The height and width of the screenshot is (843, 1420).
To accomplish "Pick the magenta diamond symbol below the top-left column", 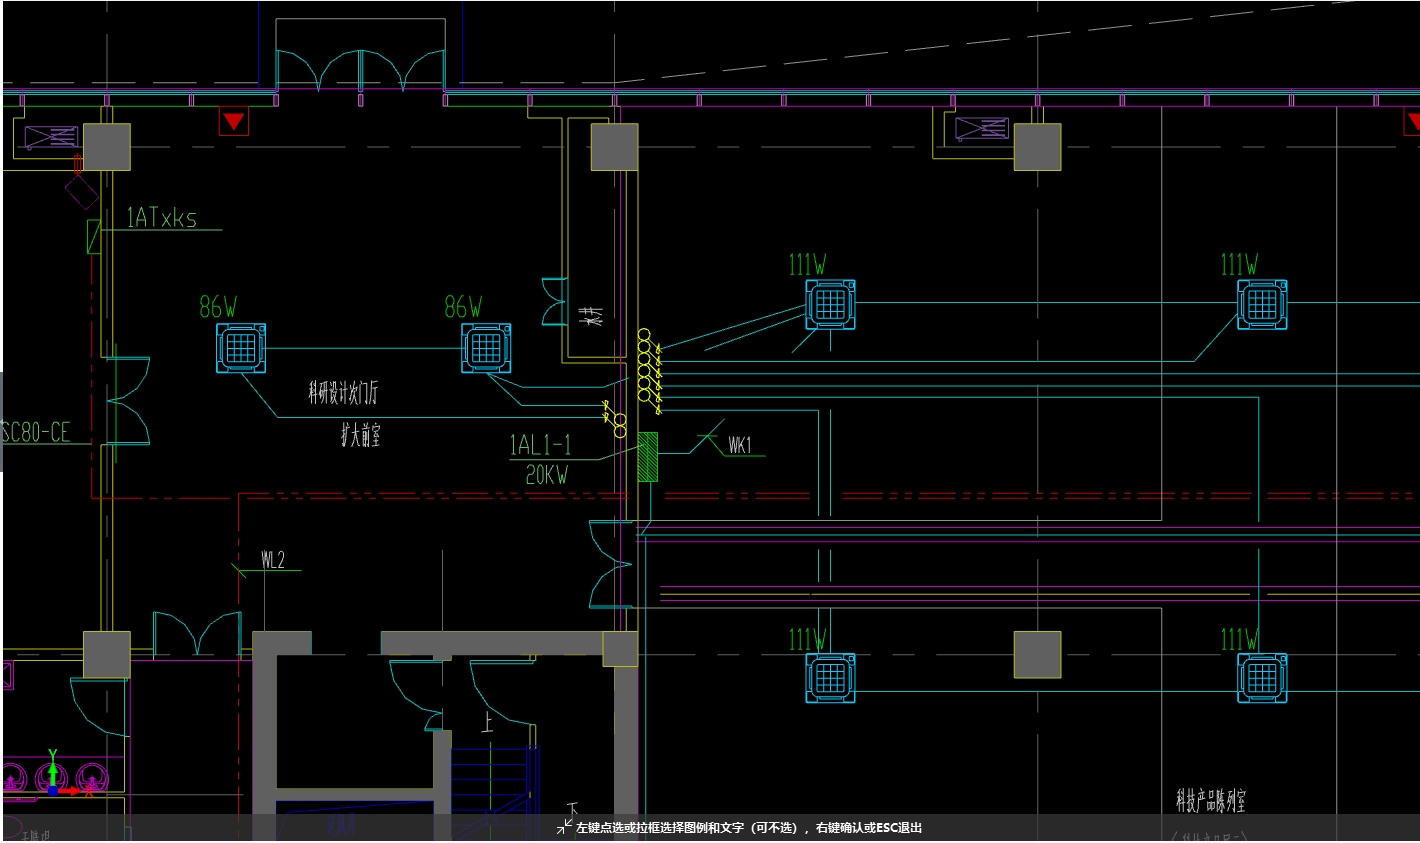I will [x=81, y=191].
